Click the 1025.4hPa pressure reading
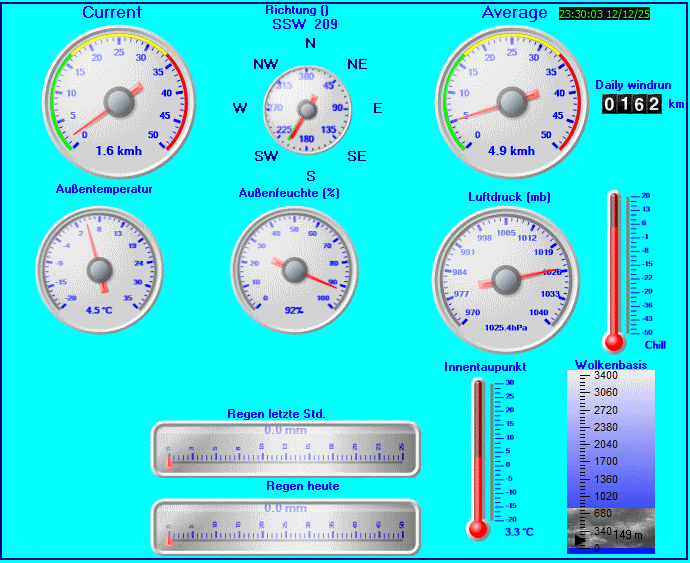The height and width of the screenshot is (563, 690). (x=506, y=327)
